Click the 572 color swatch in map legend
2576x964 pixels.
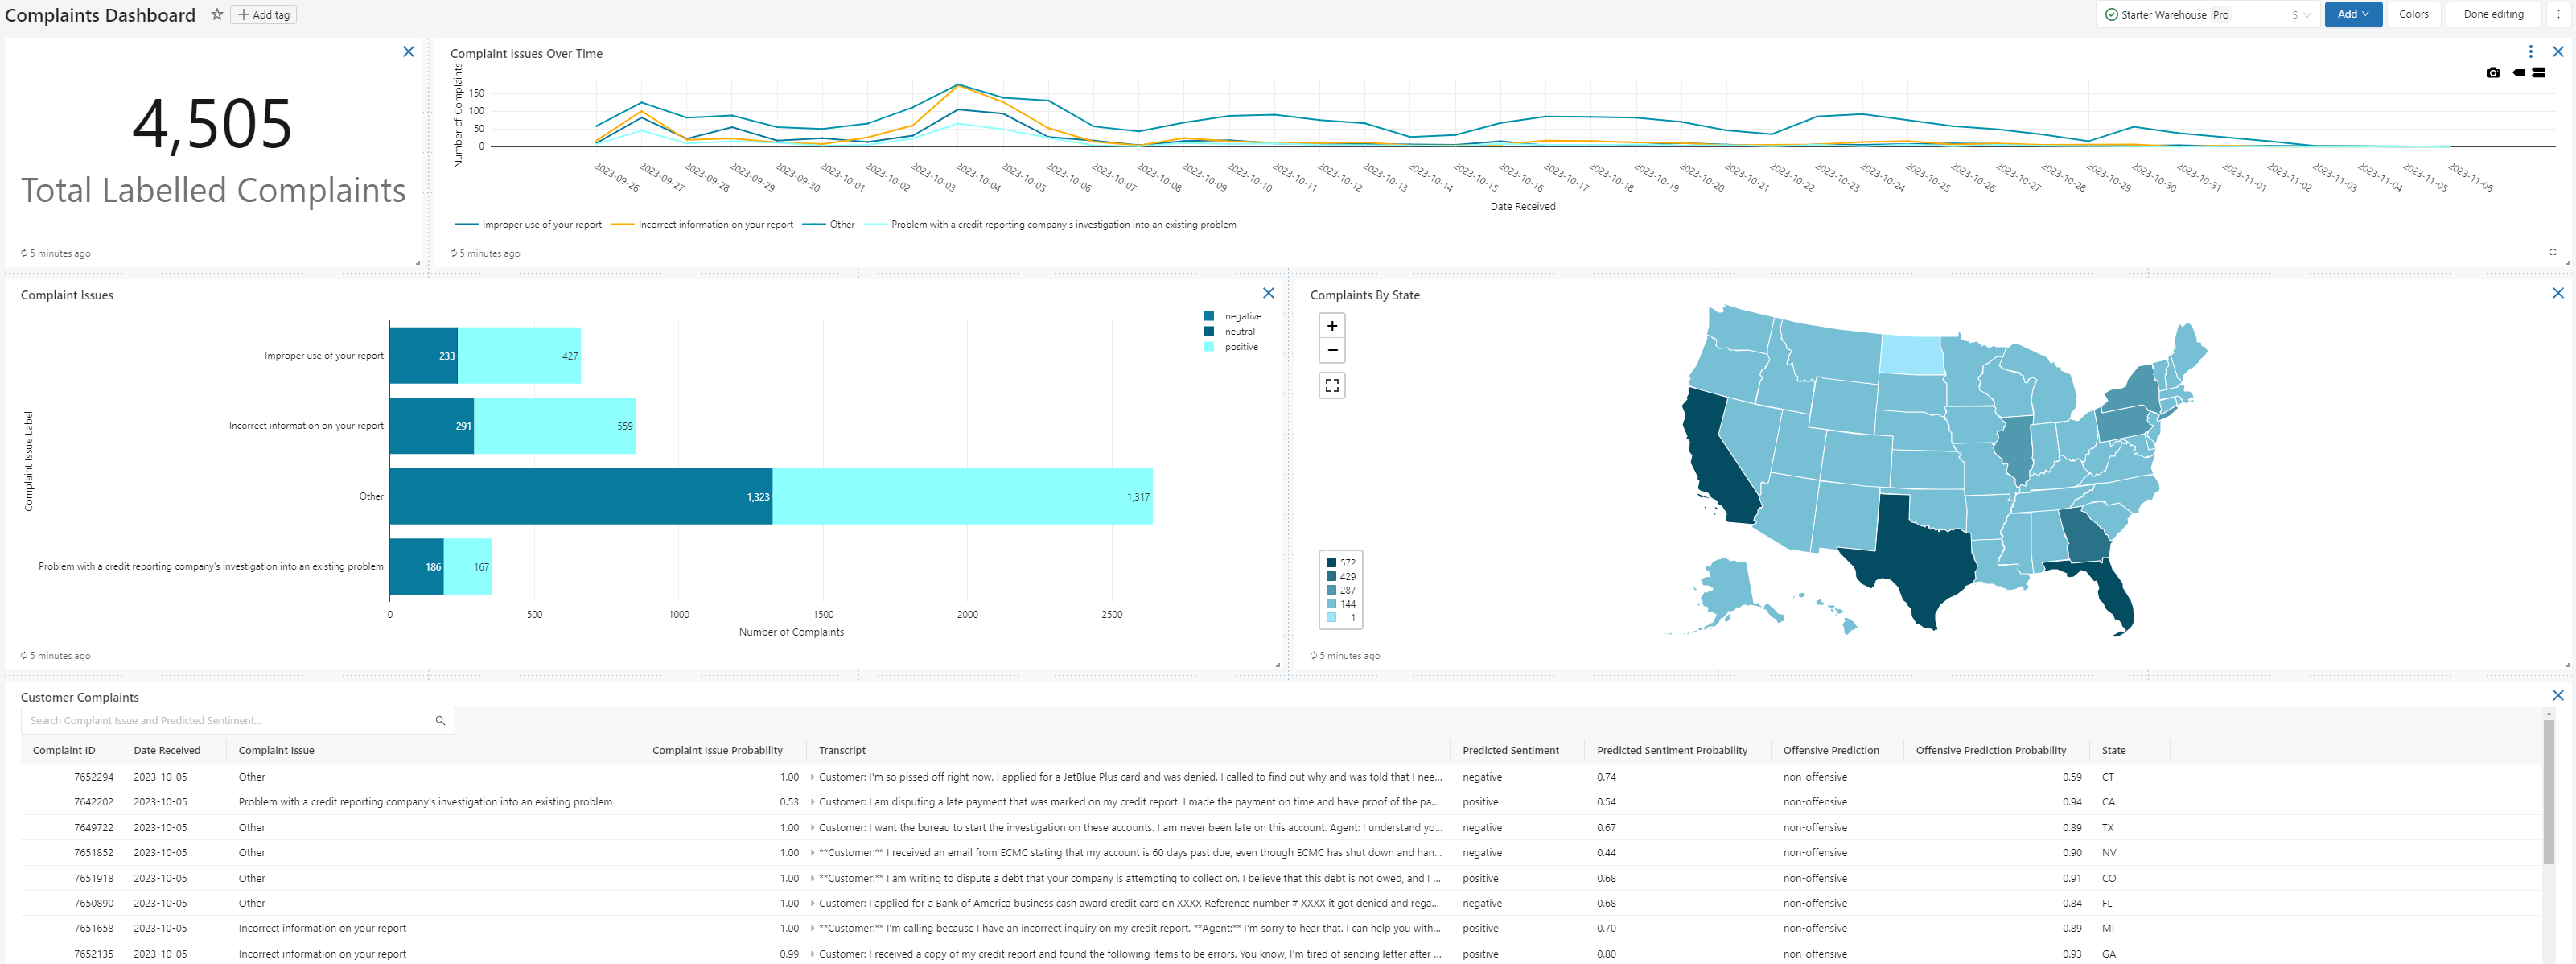coord(1331,563)
